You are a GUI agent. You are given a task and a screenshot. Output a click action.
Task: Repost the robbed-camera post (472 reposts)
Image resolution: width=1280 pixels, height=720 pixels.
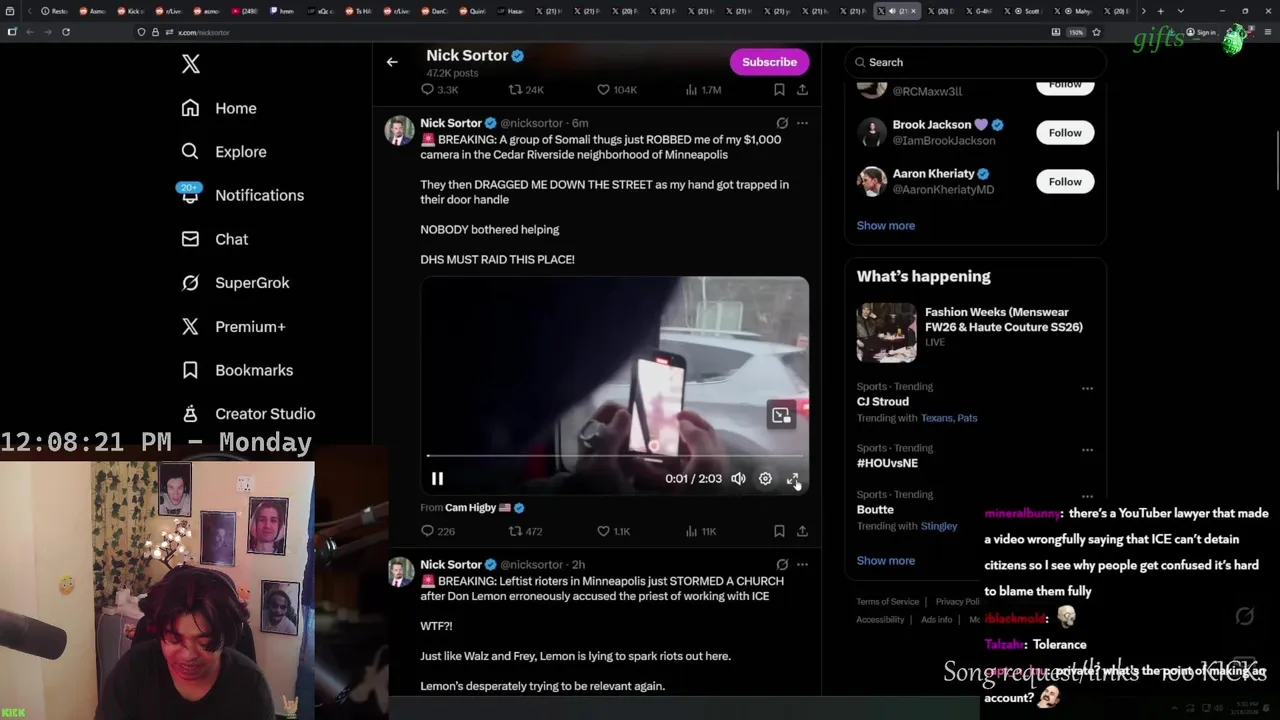(x=525, y=531)
